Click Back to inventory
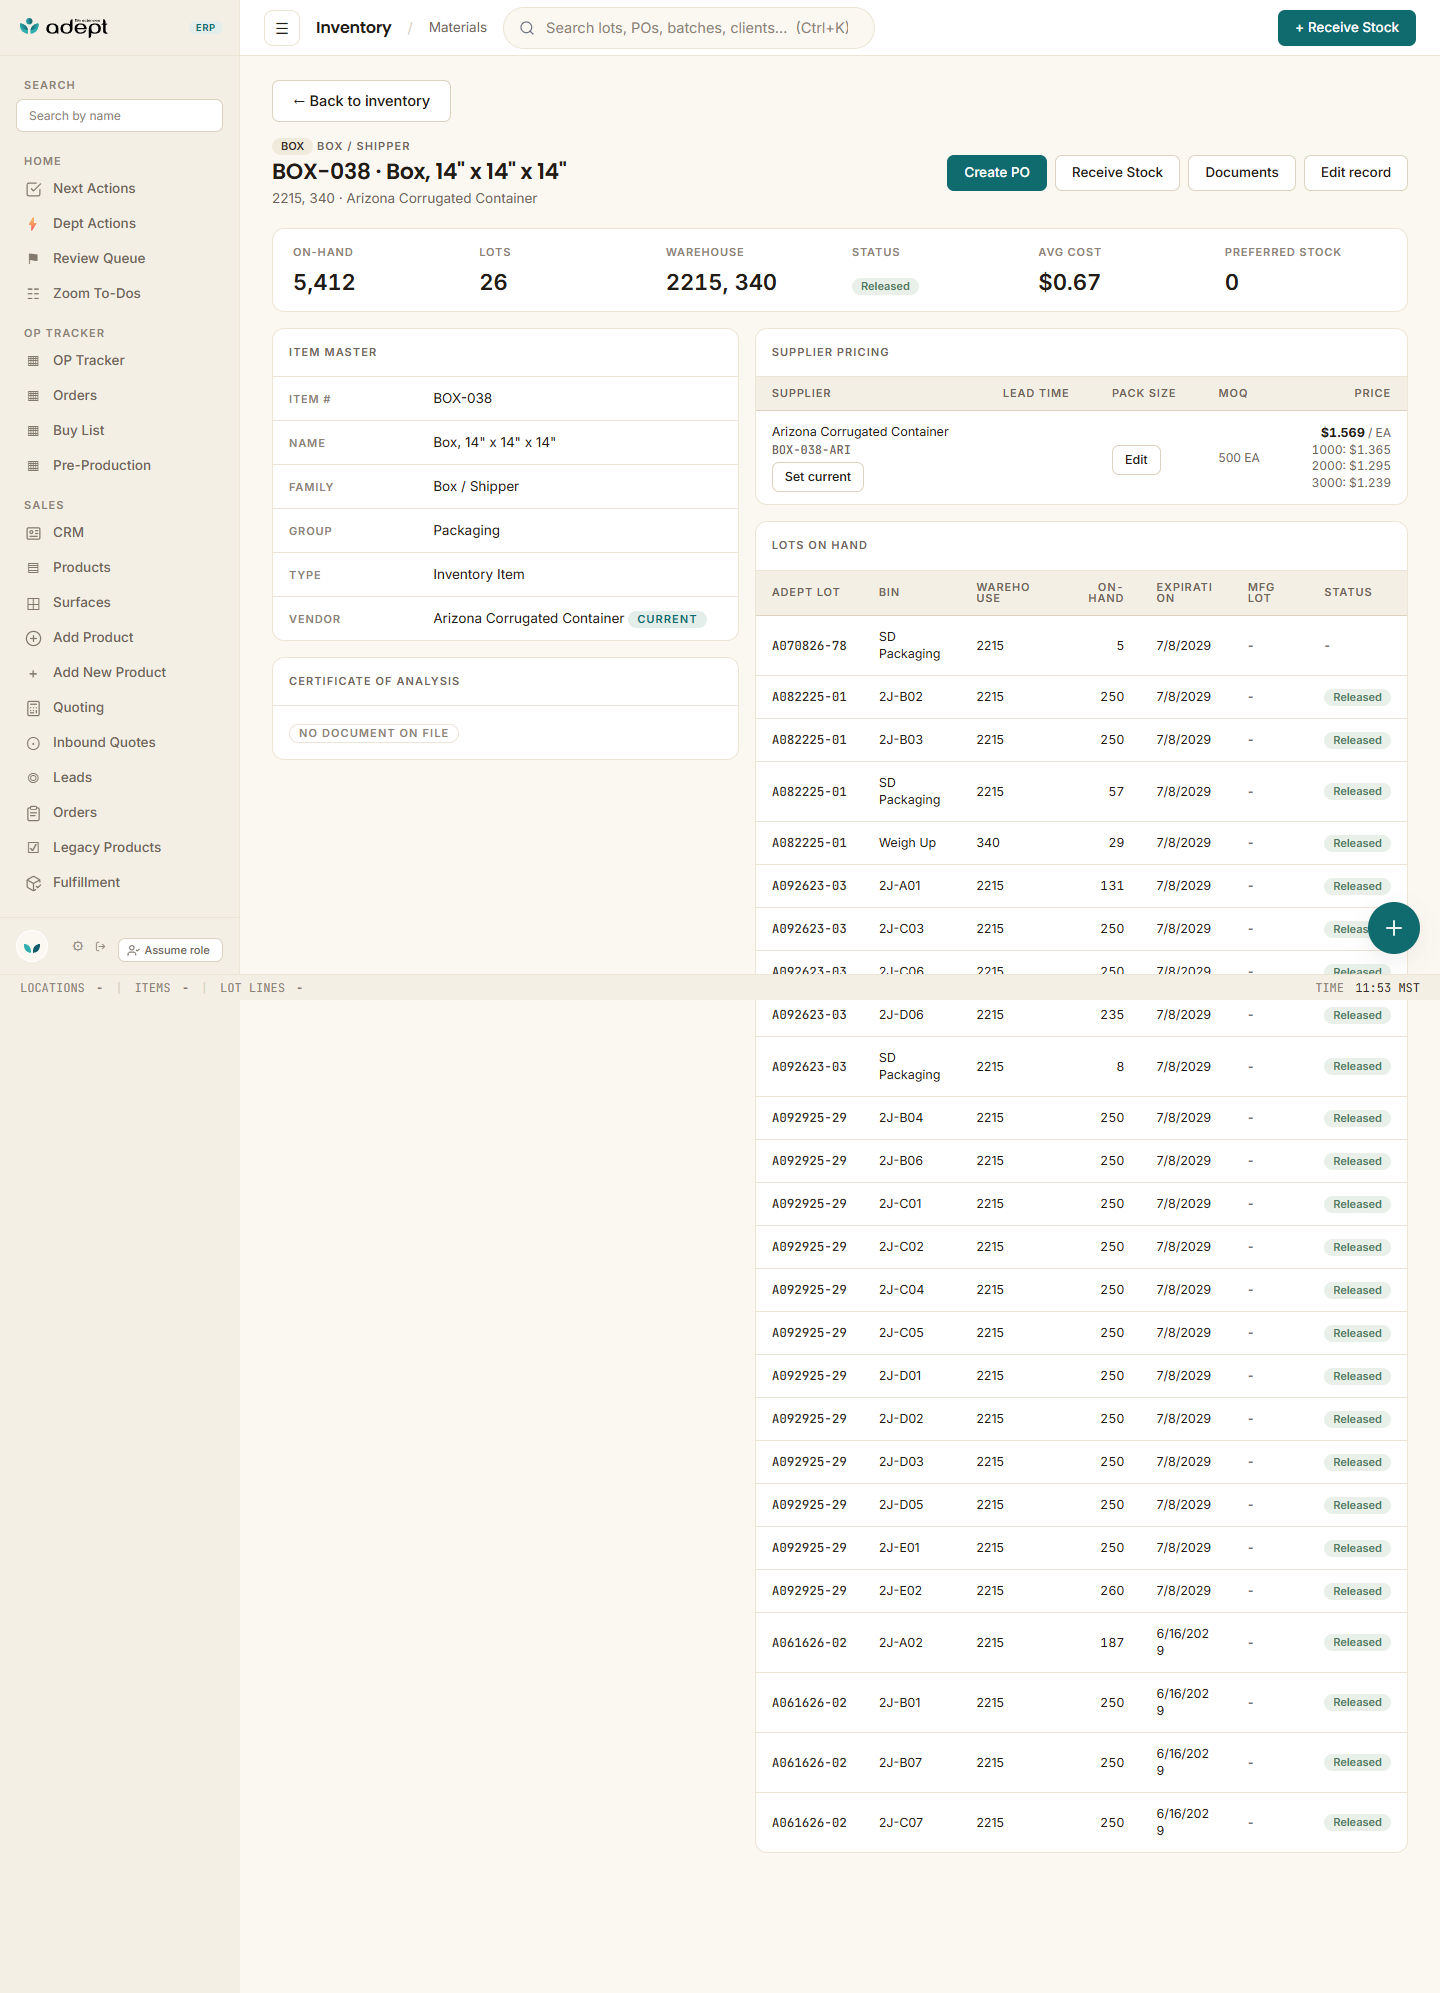 point(361,101)
